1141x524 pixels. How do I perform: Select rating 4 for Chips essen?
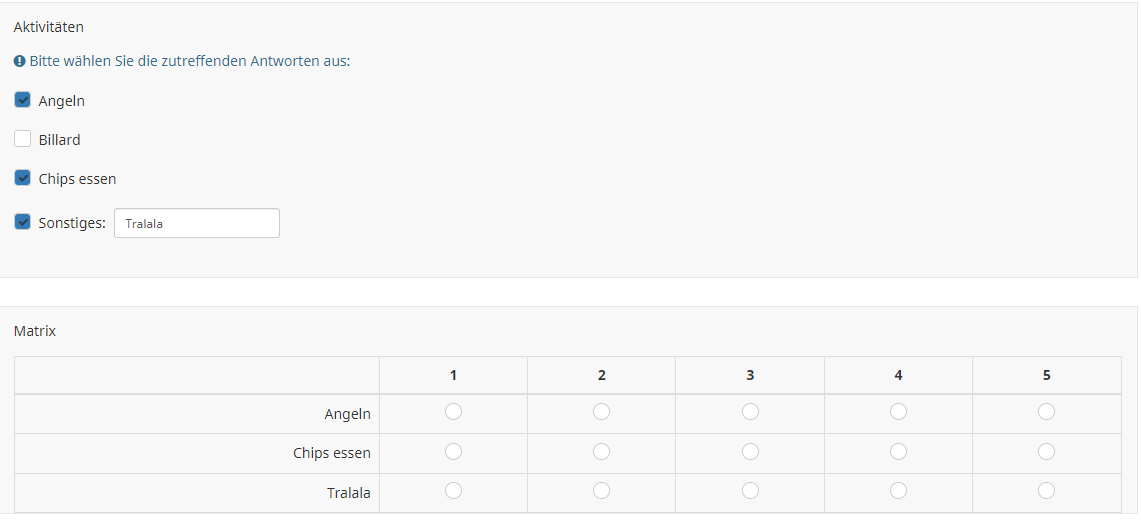click(898, 452)
